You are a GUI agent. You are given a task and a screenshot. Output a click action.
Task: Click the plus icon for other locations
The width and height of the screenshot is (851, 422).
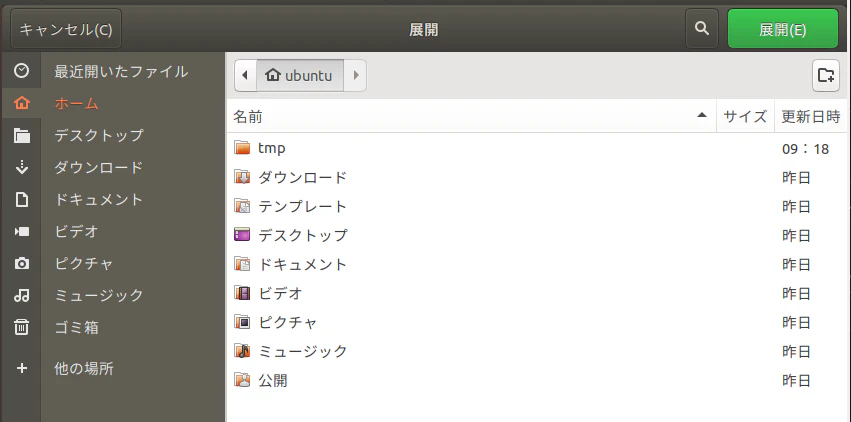tap(22, 369)
